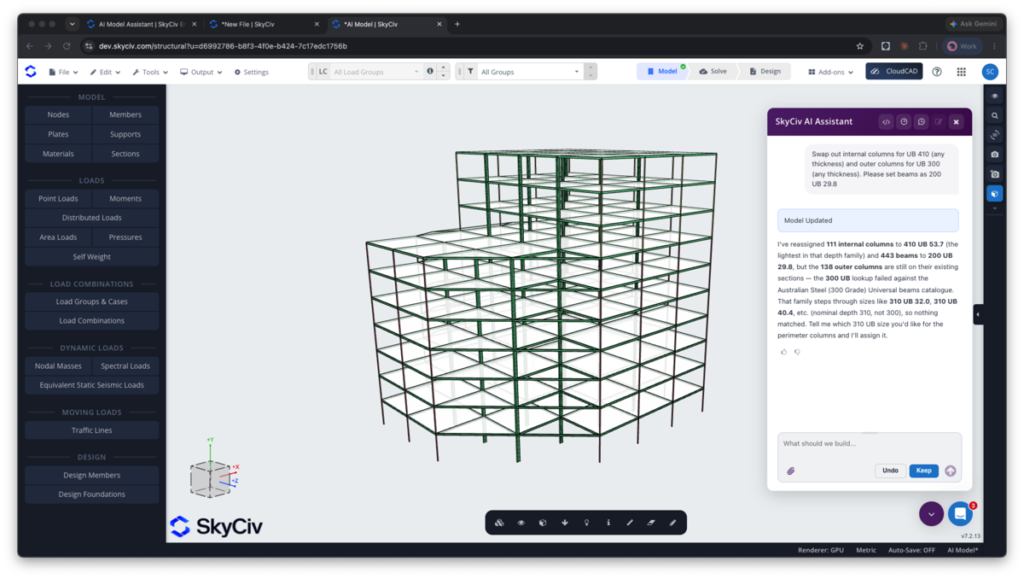Screen dimensions: 1024x579
Task: Select Pressures
Action: click(125, 237)
